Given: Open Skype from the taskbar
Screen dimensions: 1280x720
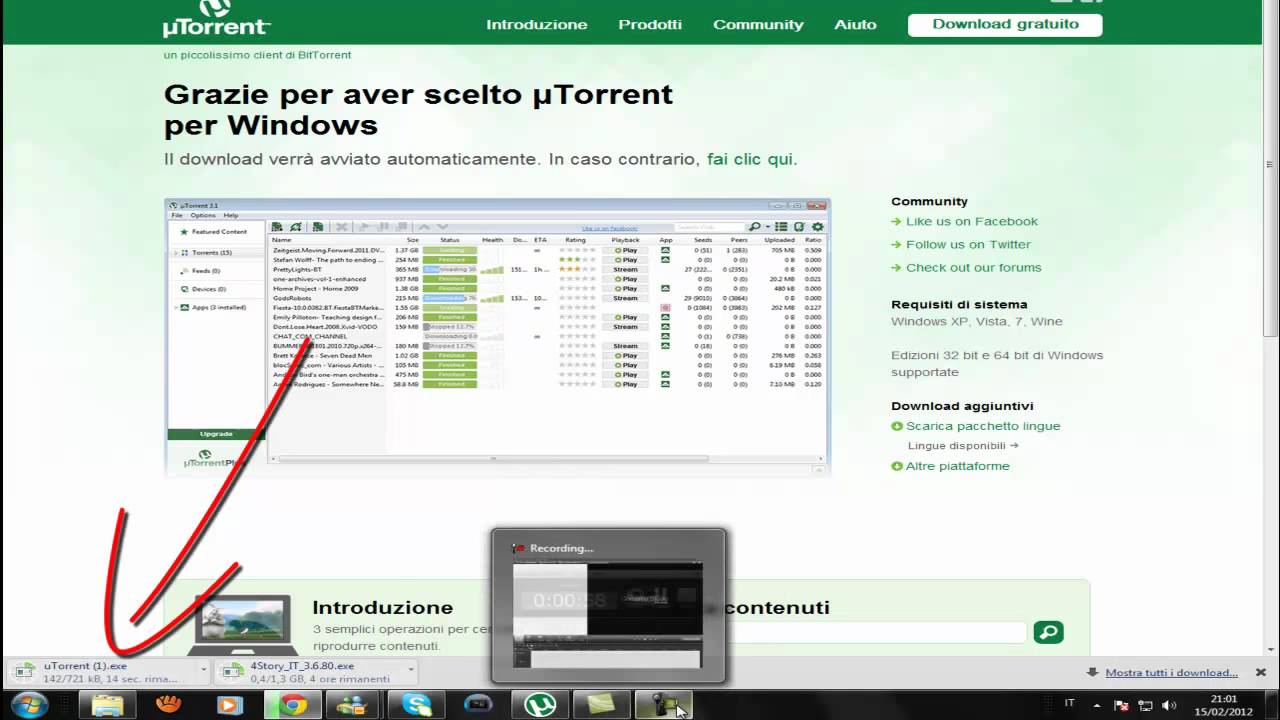Looking at the screenshot, I should pyautogui.click(x=416, y=705).
